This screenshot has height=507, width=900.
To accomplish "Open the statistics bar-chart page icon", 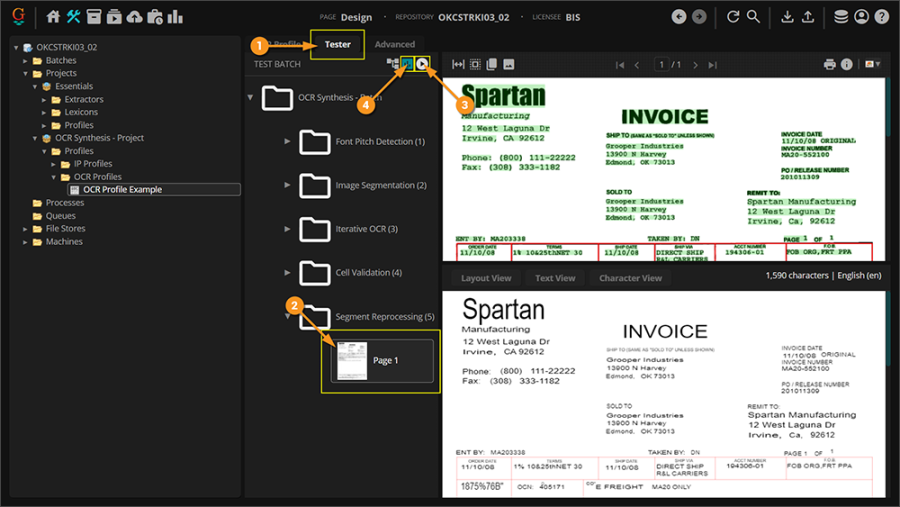I will pos(175,17).
